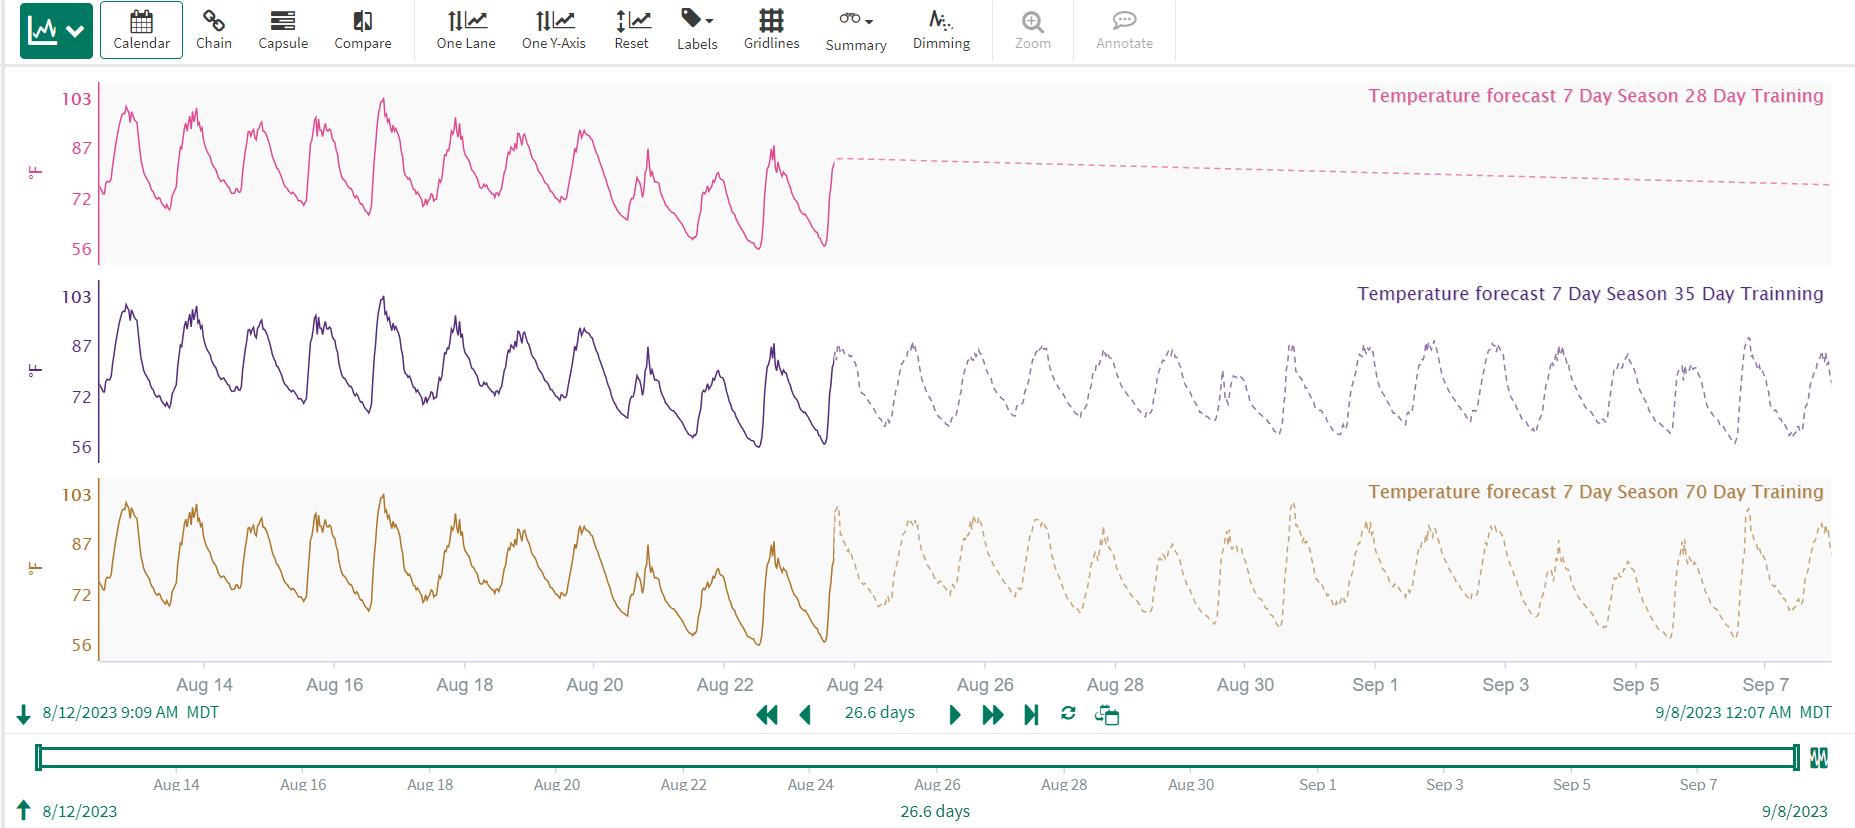1855x828 pixels.
Task: Toggle Dimming of signals
Action: point(941,31)
